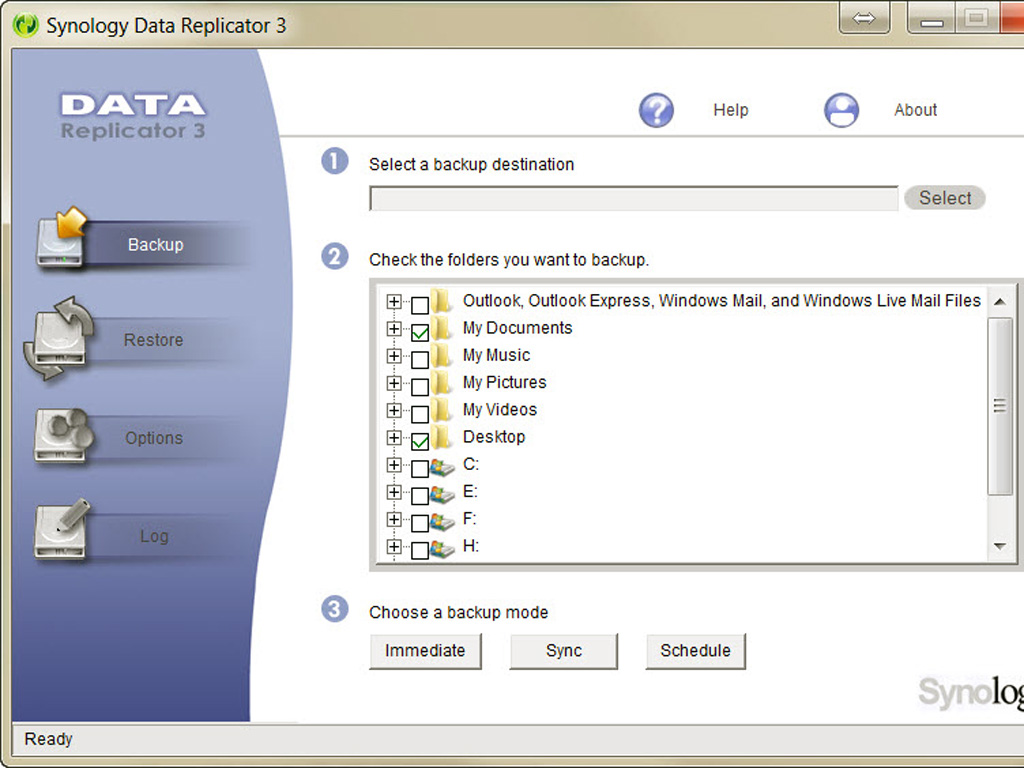Expand the H: drive tree node
The image size is (1024, 768).
pyautogui.click(x=394, y=547)
